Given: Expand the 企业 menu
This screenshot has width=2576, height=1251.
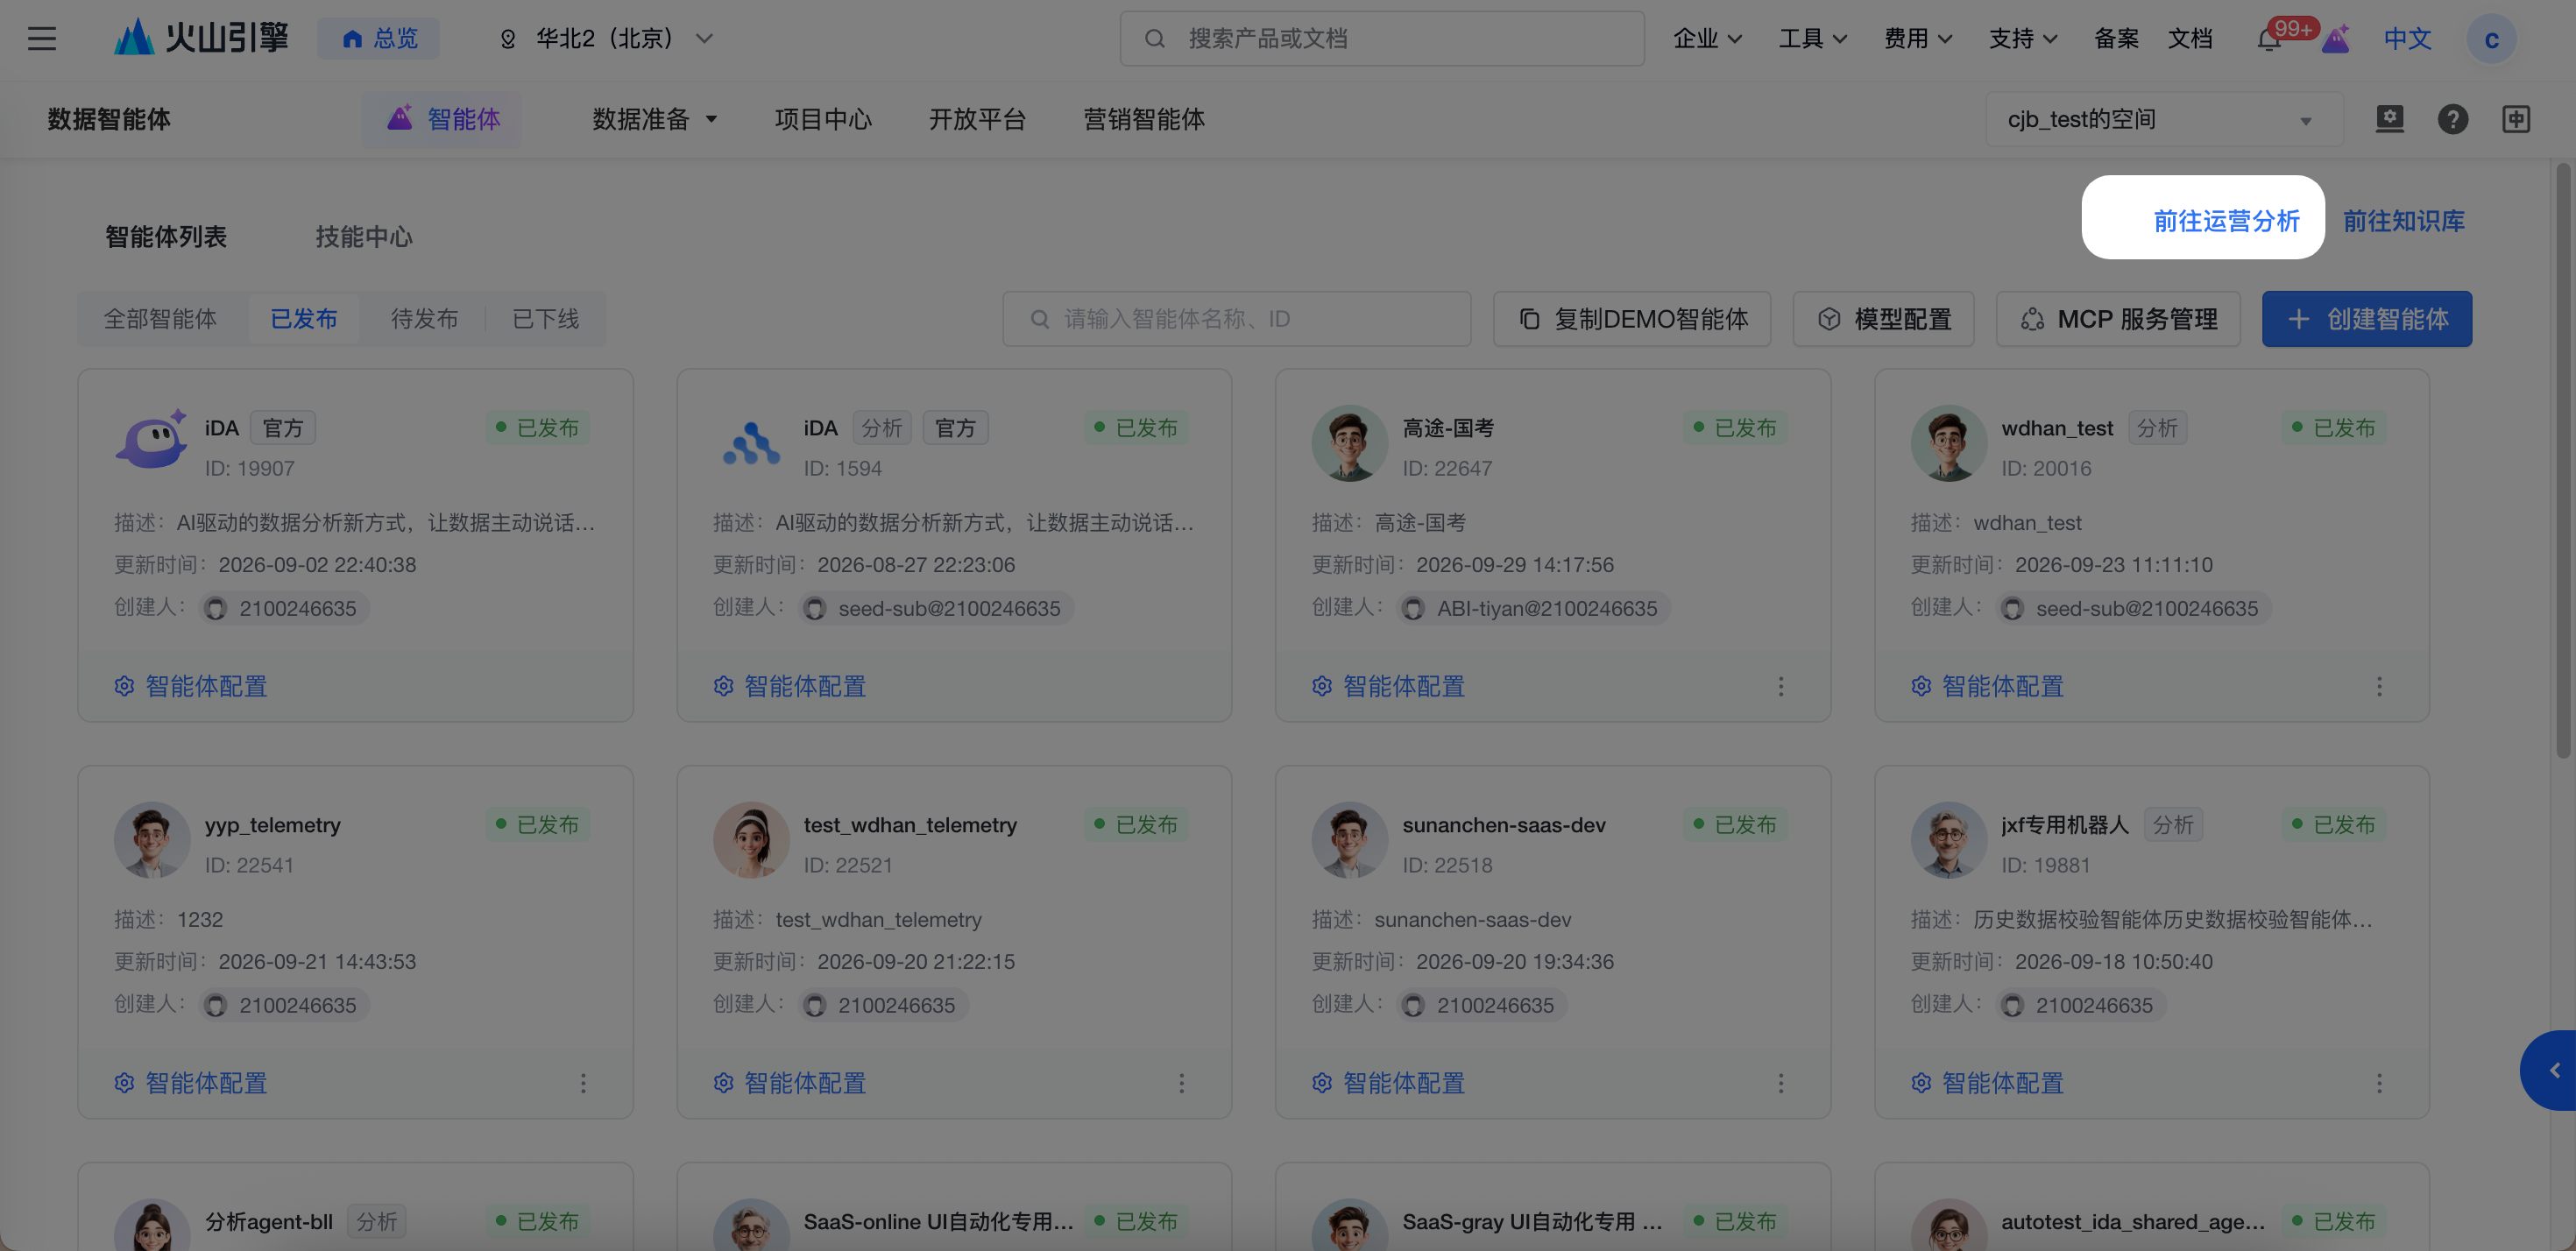Looking at the screenshot, I should (1708, 39).
